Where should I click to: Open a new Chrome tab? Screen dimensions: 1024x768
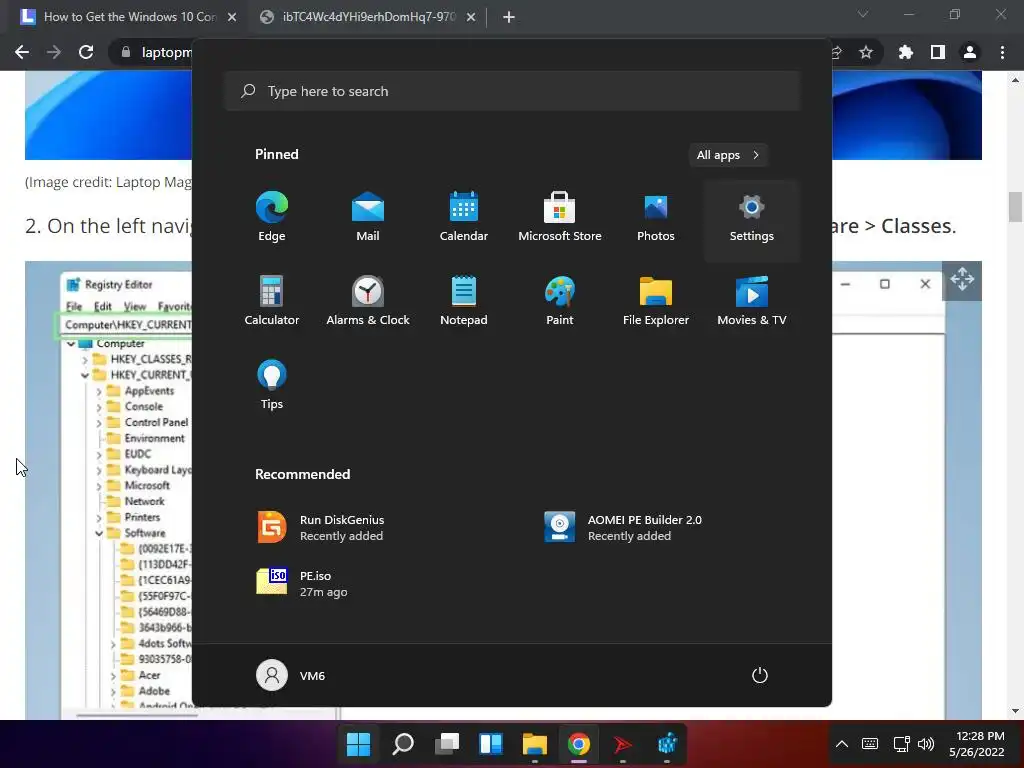pos(509,18)
